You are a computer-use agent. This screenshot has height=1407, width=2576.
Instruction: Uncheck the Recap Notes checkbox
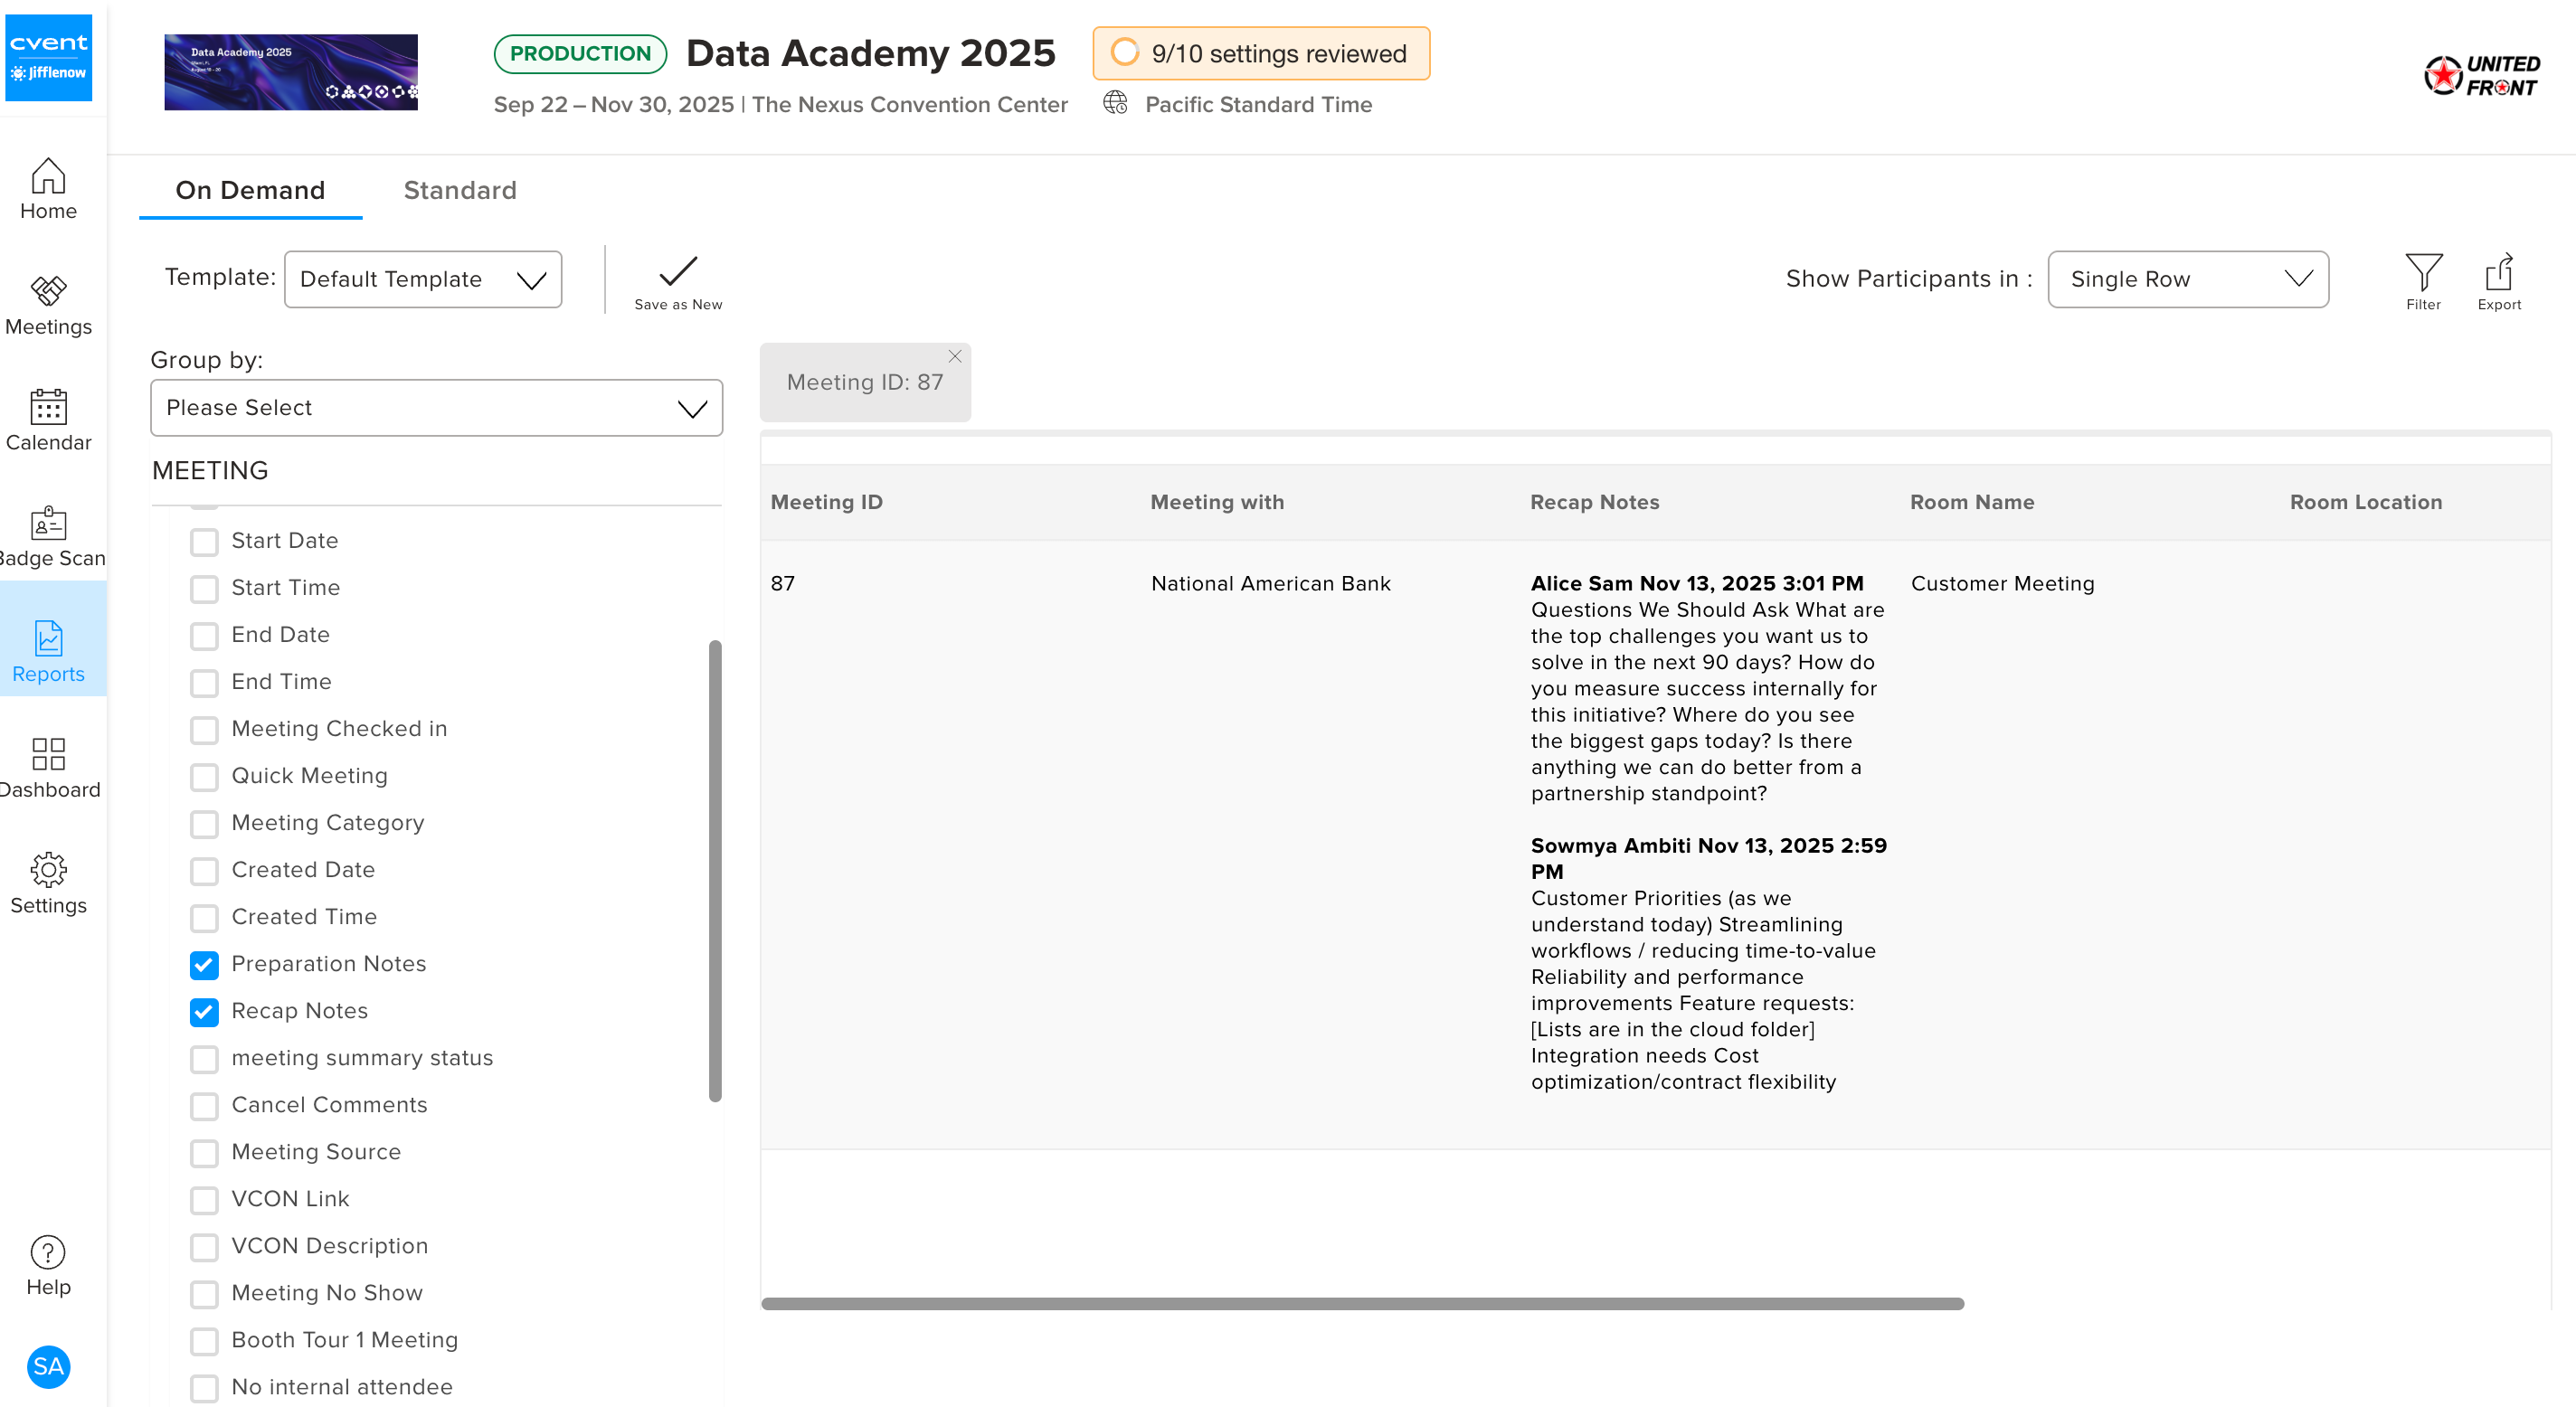(204, 1012)
